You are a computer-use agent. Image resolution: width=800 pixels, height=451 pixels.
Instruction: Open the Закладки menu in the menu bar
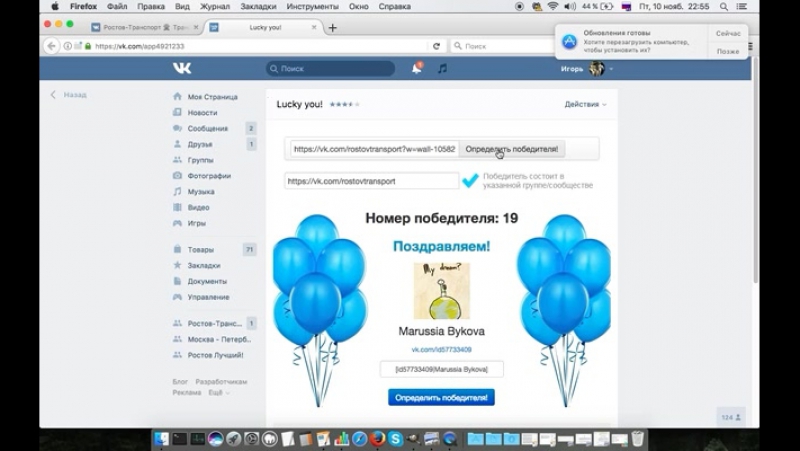click(x=258, y=7)
